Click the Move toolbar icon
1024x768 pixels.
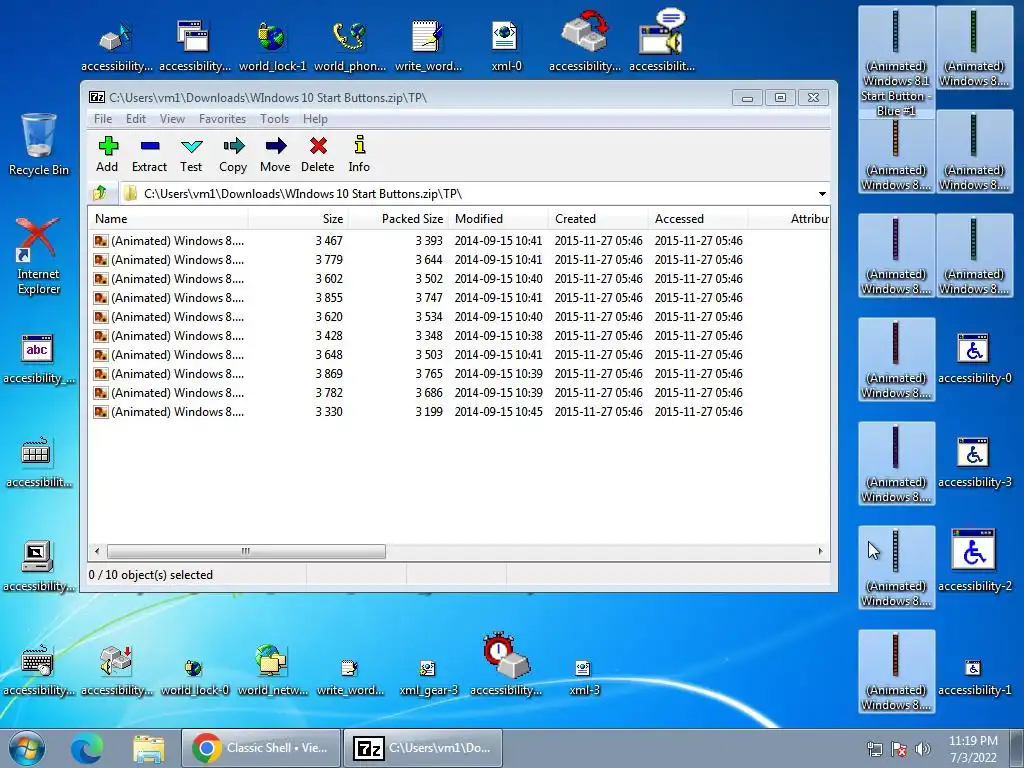coord(275,154)
